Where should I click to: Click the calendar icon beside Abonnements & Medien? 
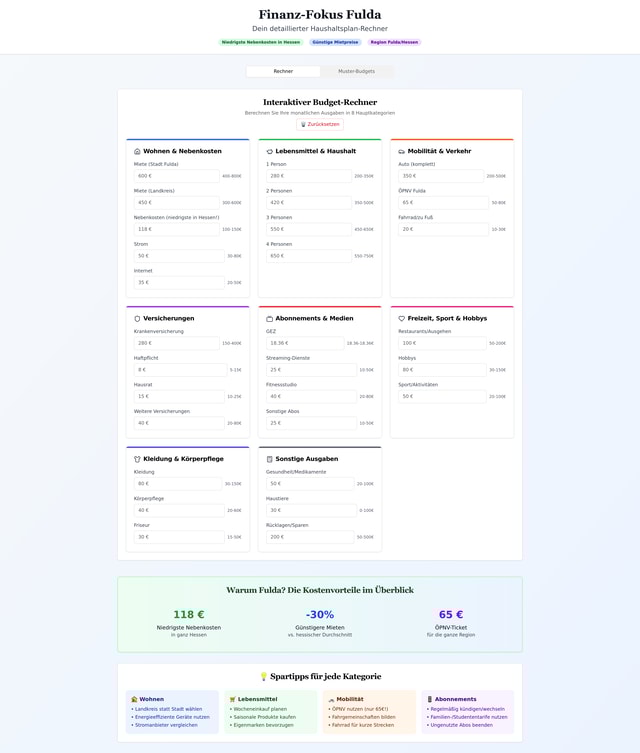coord(269,318)
